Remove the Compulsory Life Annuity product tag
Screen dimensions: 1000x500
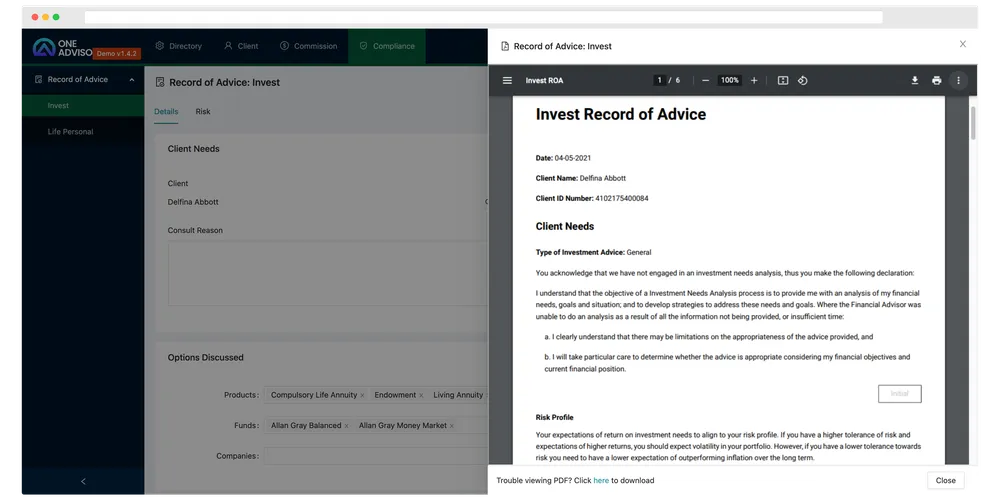click(362, 395)
